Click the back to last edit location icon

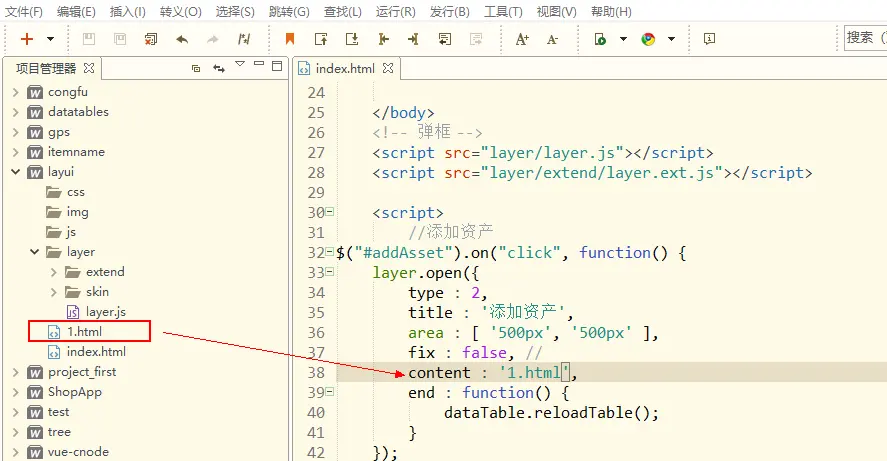click(x=445, y=39)
